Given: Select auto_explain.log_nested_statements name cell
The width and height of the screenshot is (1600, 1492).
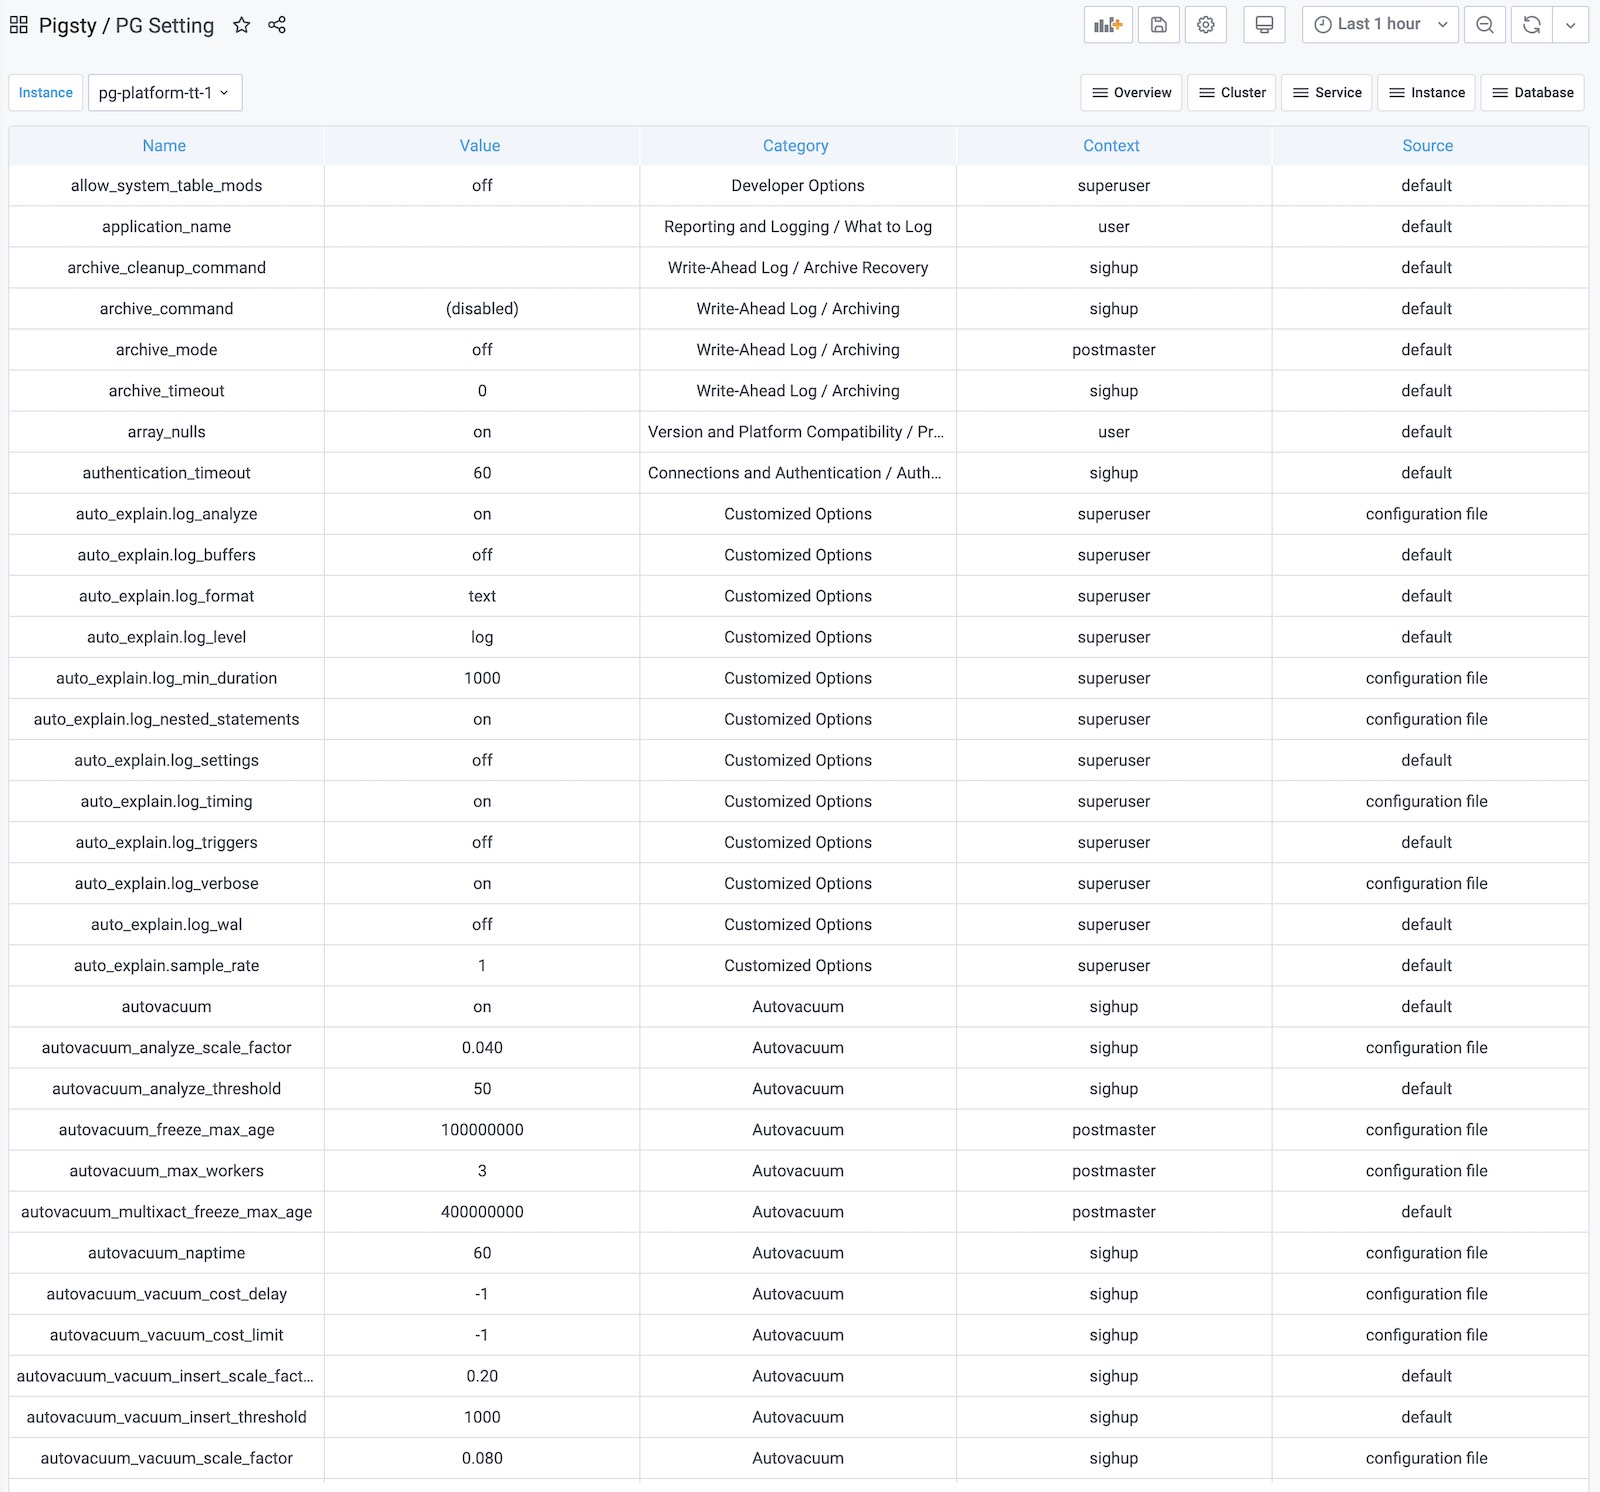Looking at the screenshot, I should 166,719.
